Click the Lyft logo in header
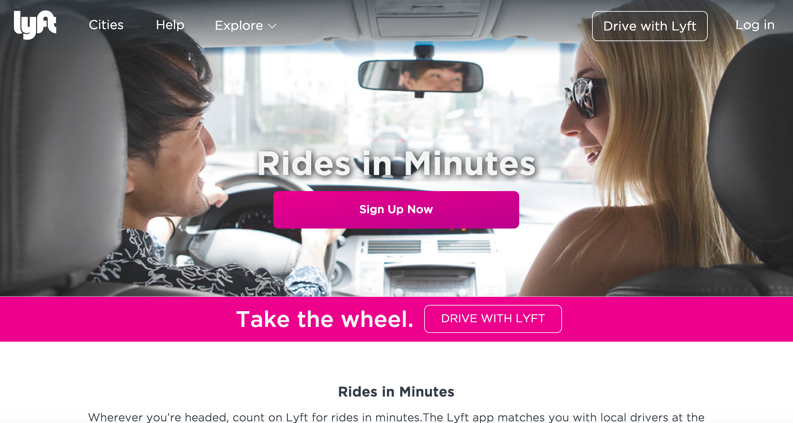 click(35, 25)
